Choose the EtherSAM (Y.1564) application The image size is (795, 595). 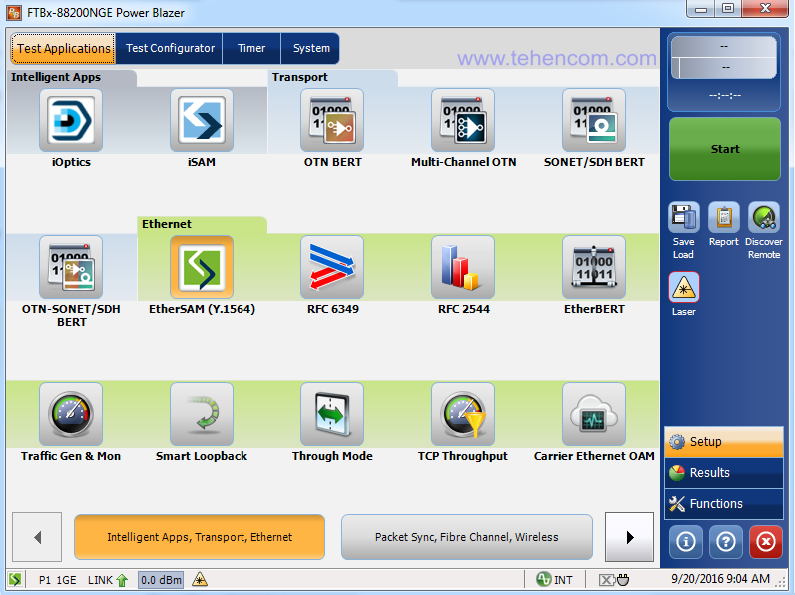pyautogui.click(x=201, y=268)
